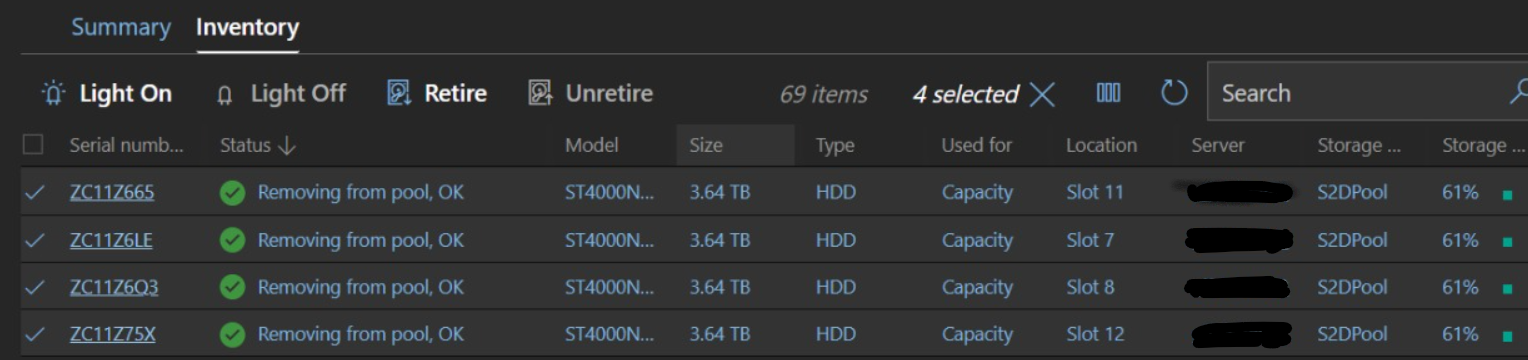Screen dimensions: 1528x360
Task: Open the choose columns icon
Action: pos(1108,93)
